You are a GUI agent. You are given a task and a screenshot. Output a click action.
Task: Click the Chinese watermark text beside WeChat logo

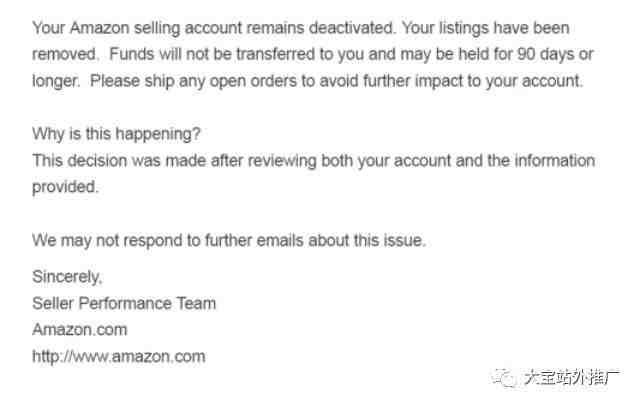coord(571,377)
